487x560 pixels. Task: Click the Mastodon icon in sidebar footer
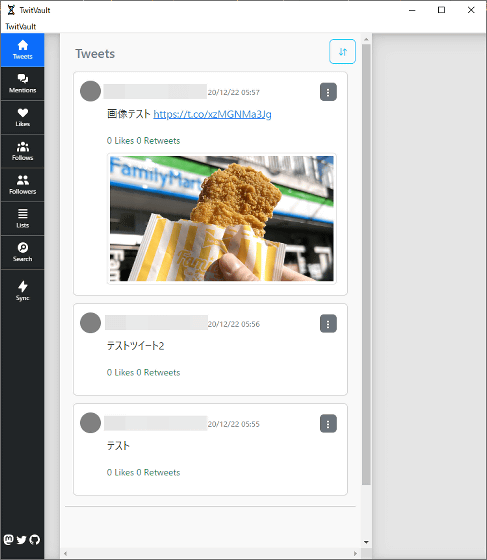click(x=9, y=540)
